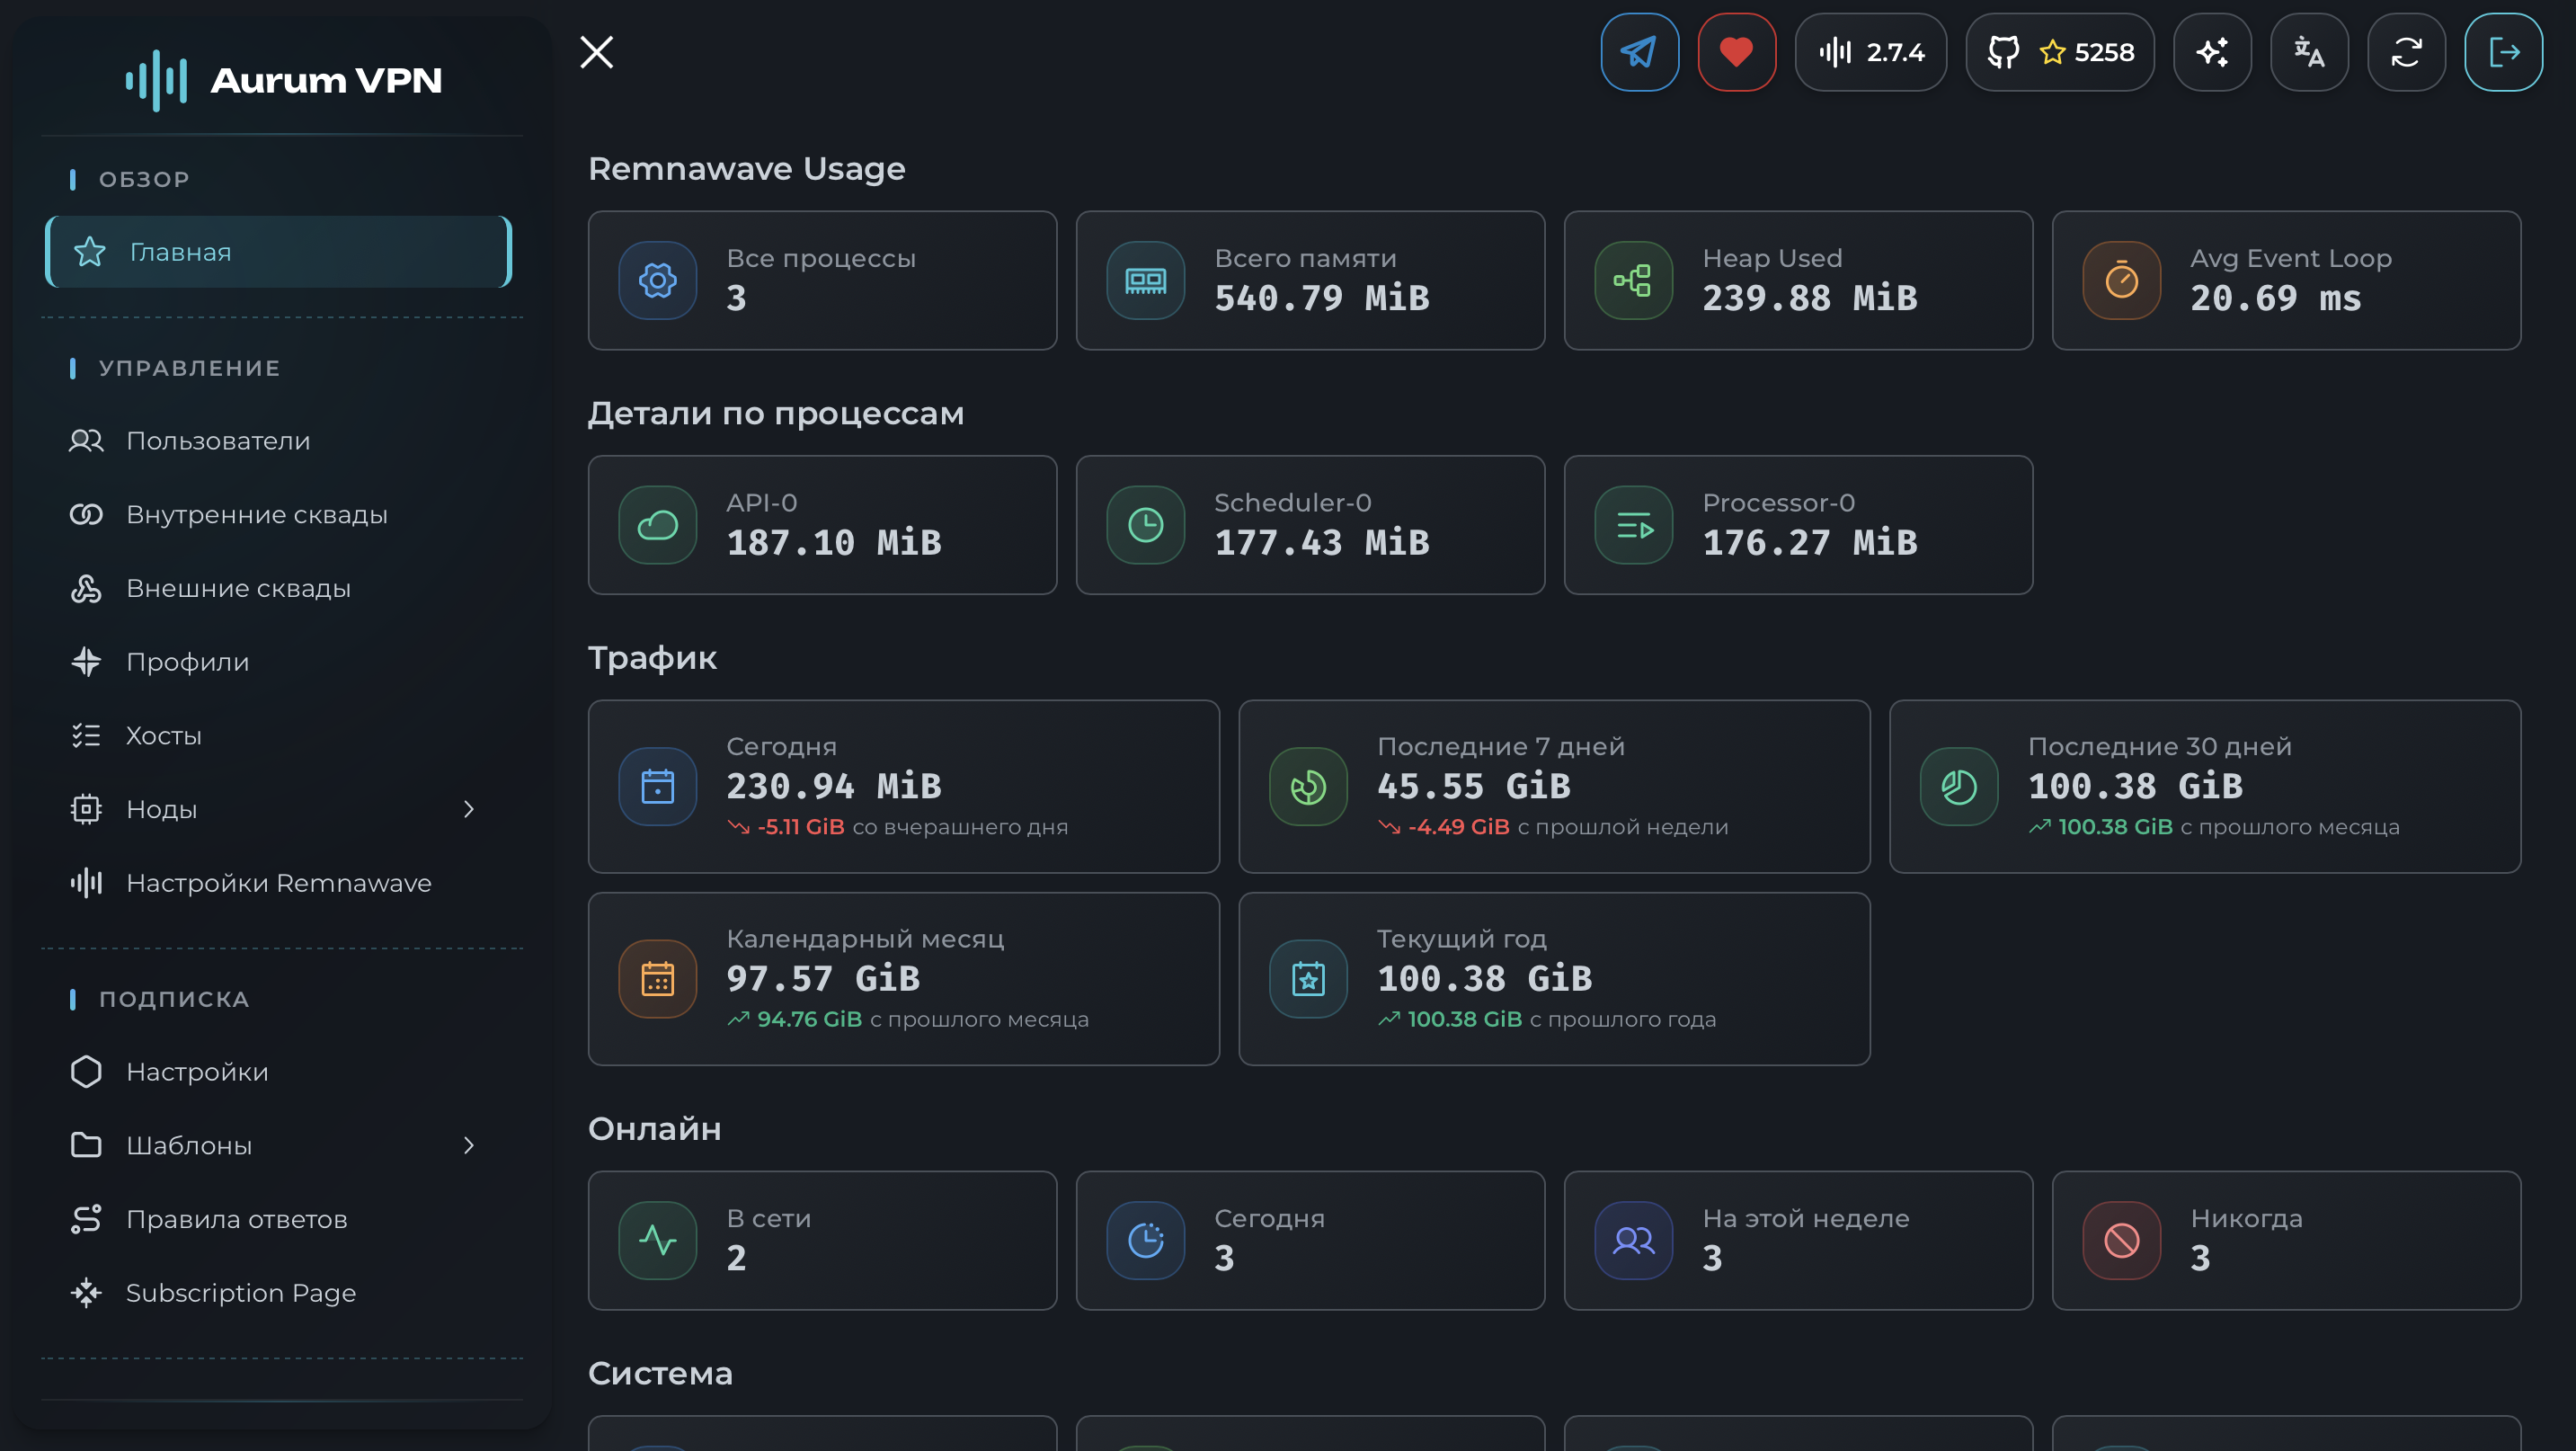Click the version 2.7.4 badge
Viewport: 2576px width, 1451px height.
pyautogui.click(x=1870, y=52)
